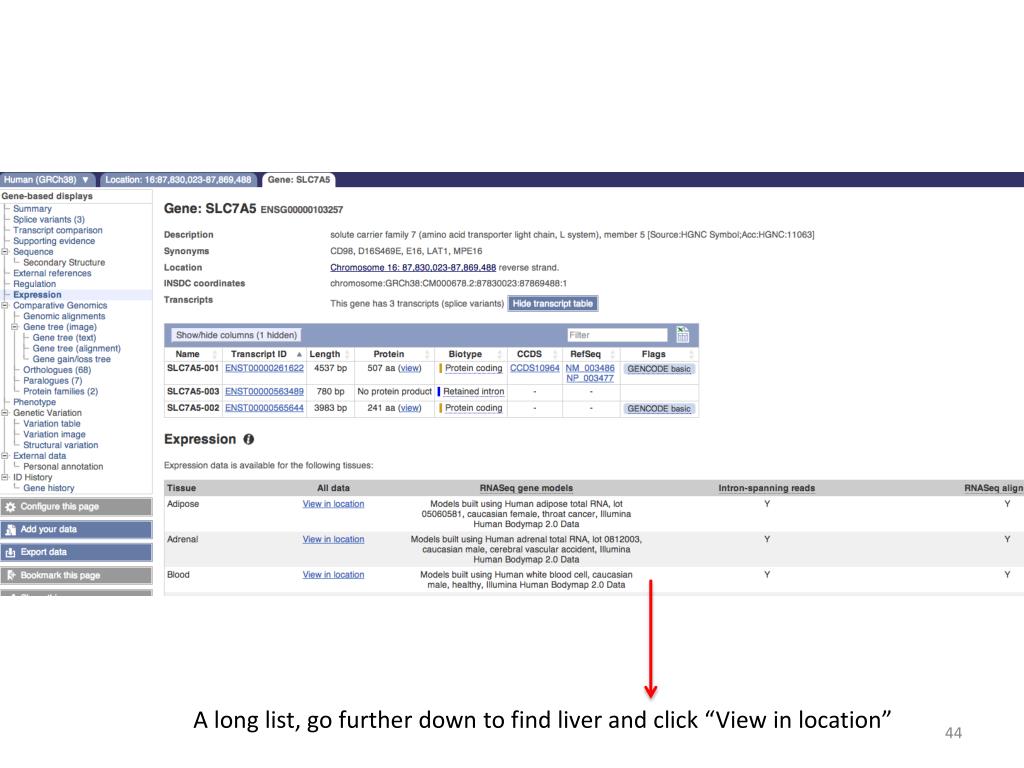Click the Expression help info icon
Viewport: 1024px width, 768px height.
[249, 440]
